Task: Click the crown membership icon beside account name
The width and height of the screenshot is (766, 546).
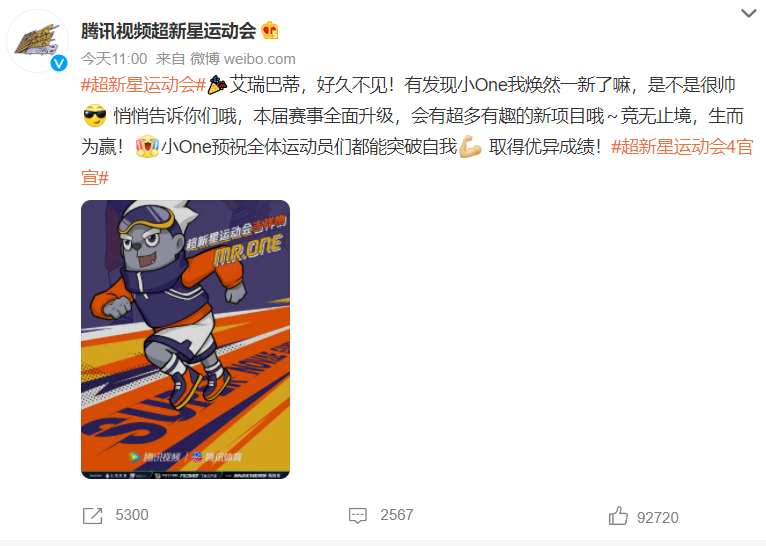Action: click(x=270, y=31)
